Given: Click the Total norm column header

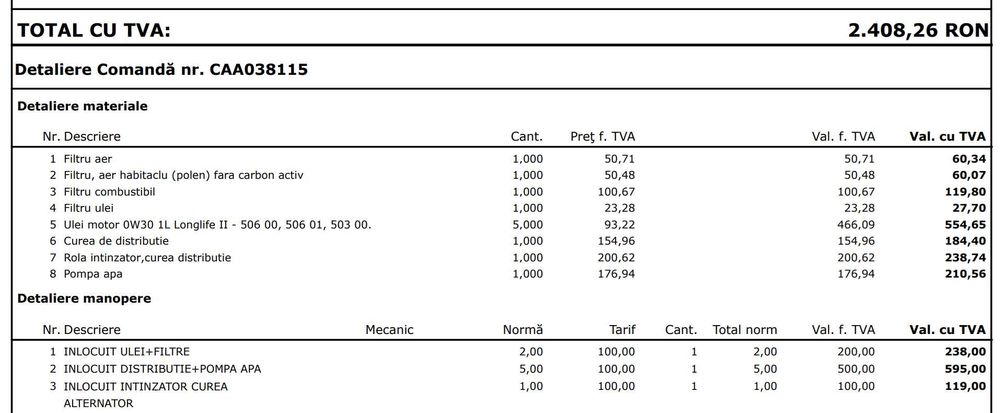Looking at the screenshot, I should pos(744,329).
